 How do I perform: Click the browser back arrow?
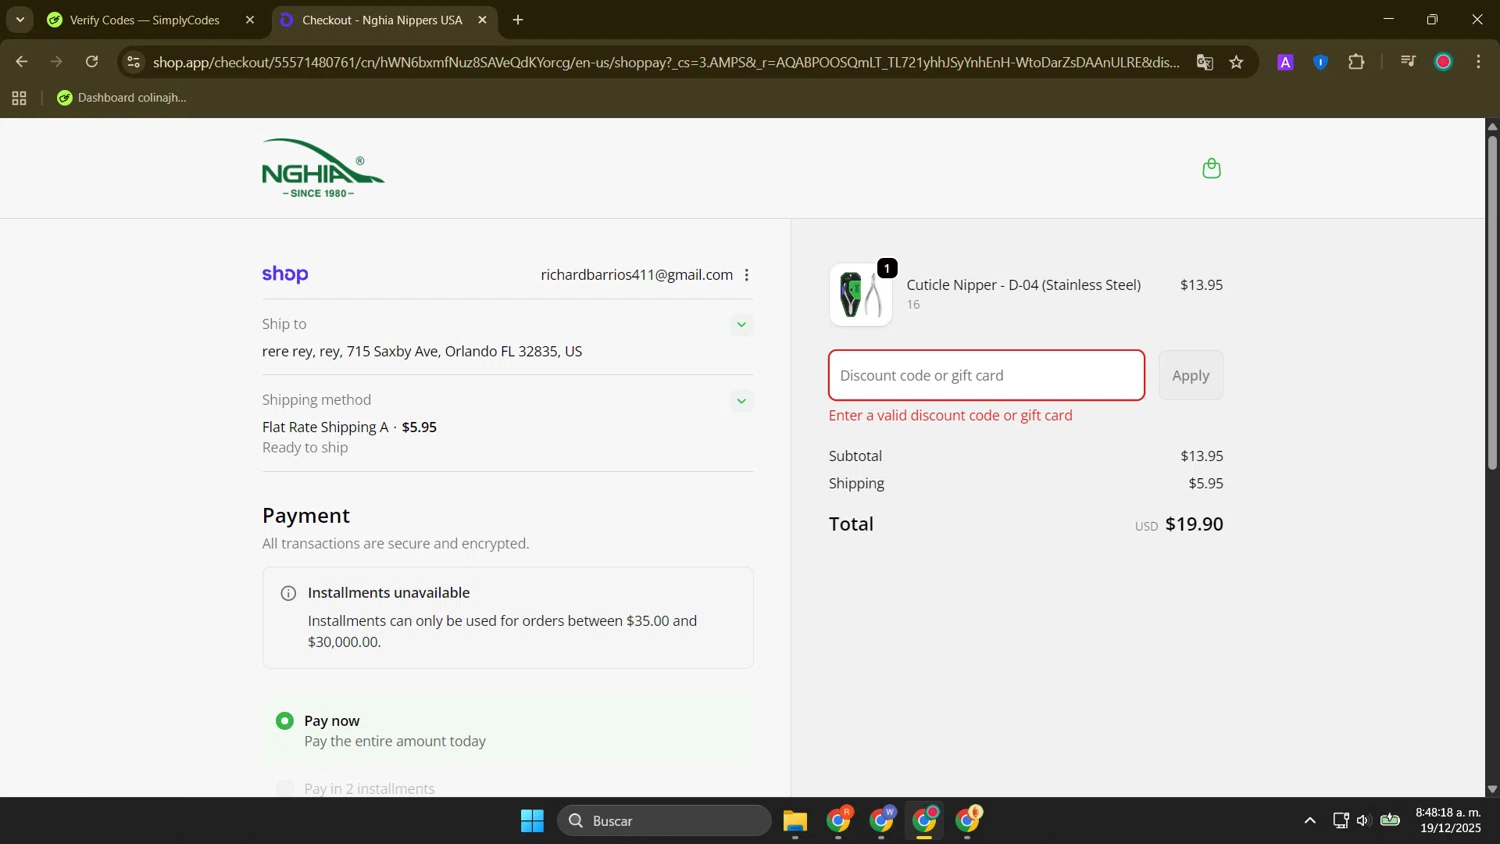21,62
